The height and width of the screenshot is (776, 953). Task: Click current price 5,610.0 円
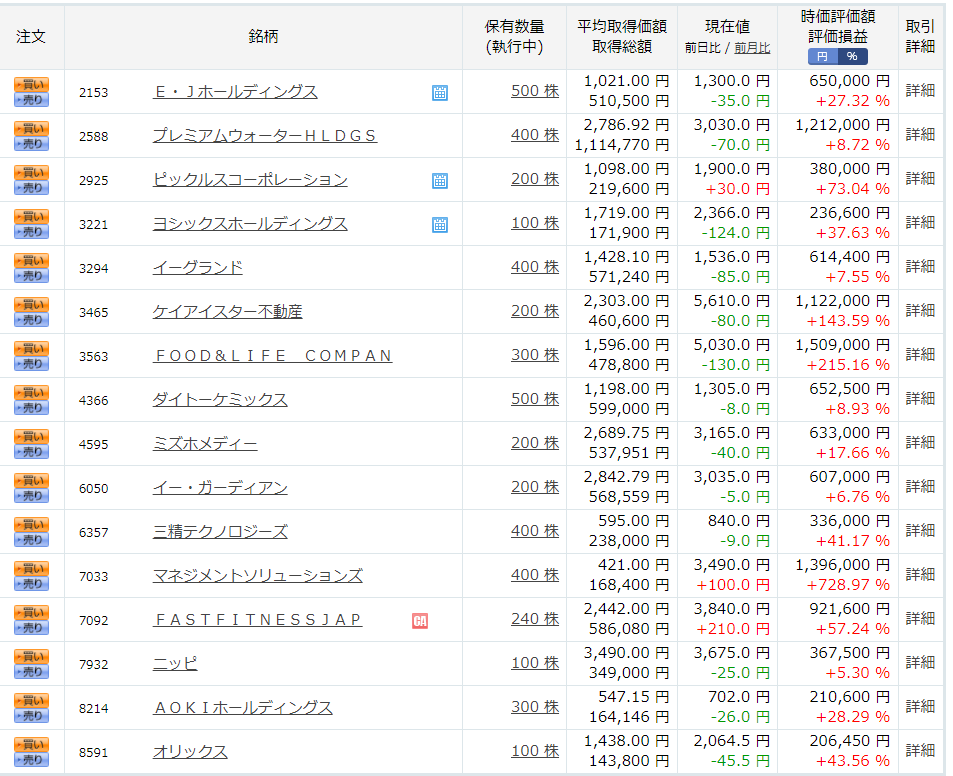[x=732, y=301]
